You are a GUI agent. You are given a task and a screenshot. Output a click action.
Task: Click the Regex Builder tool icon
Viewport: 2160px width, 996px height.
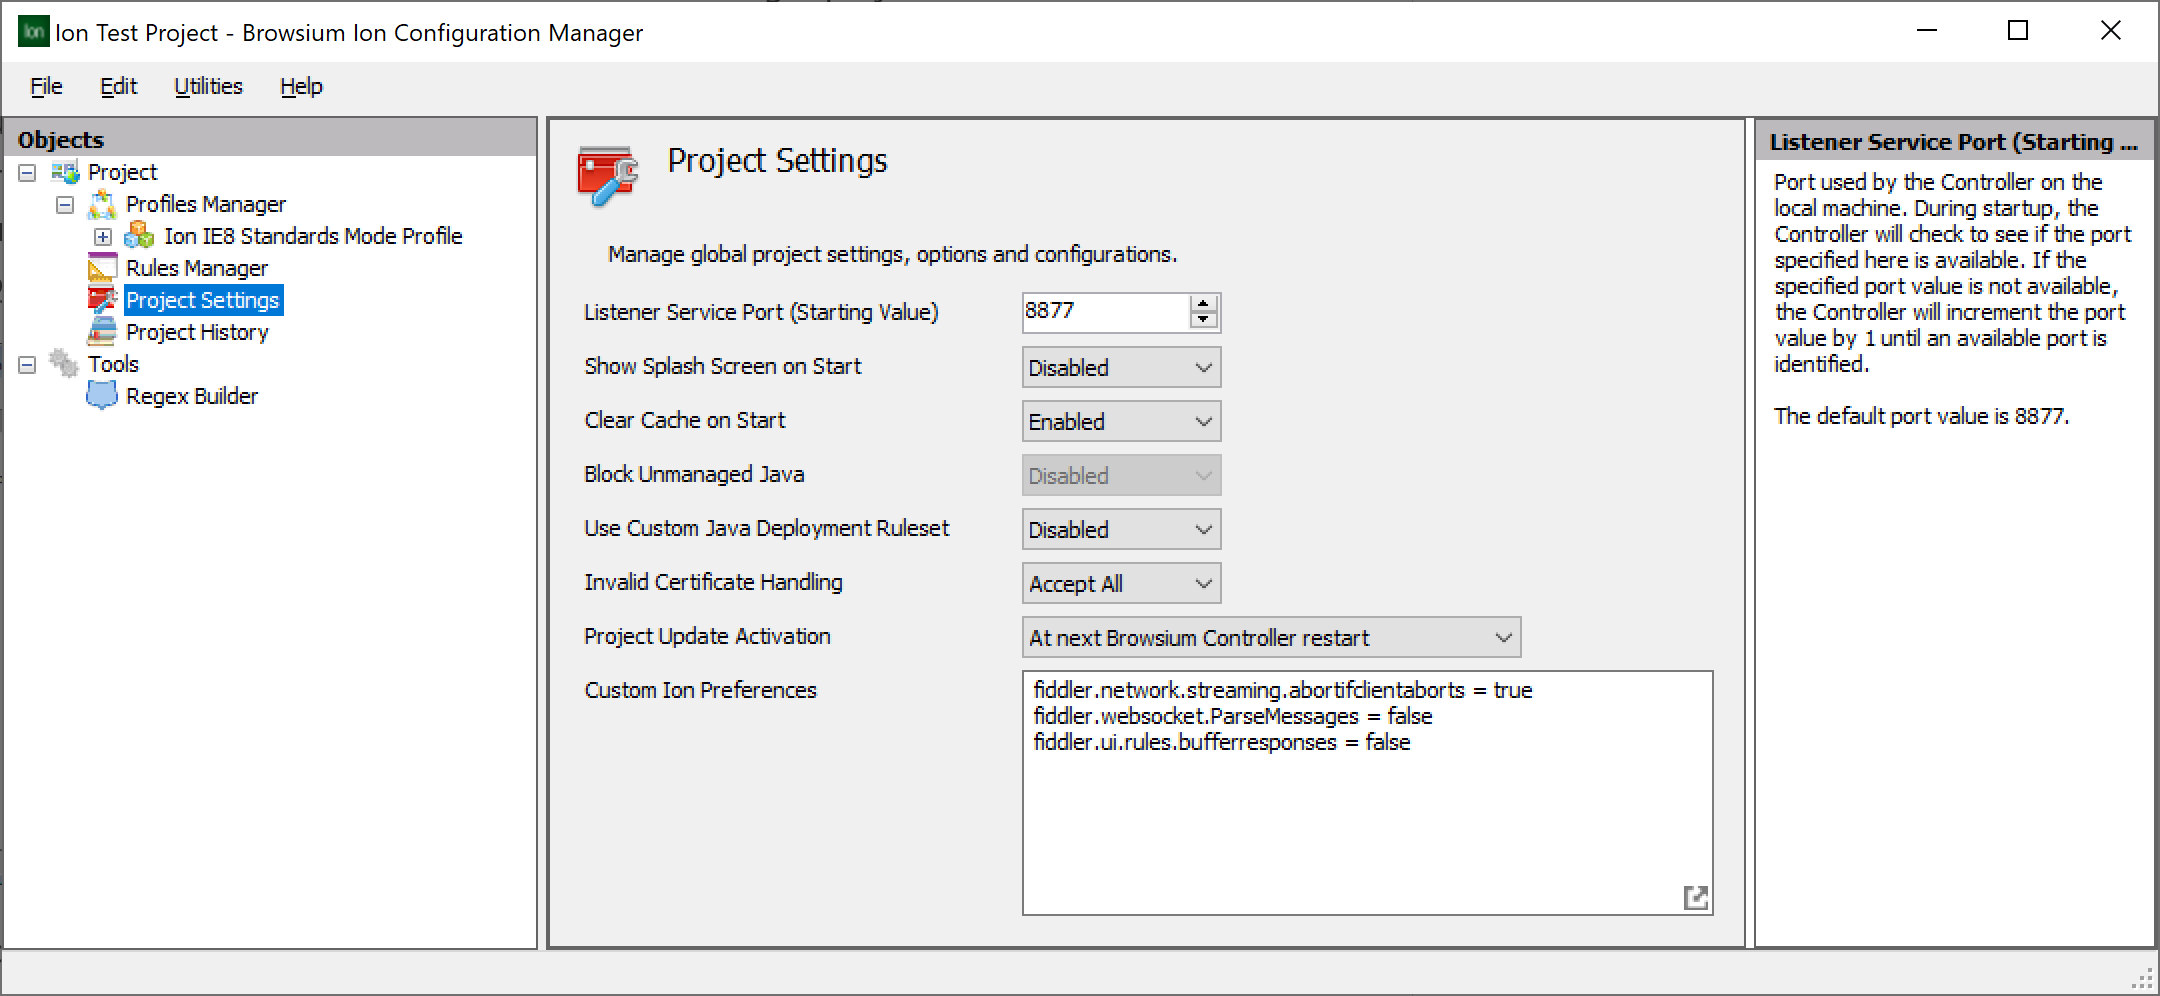coord(101,395)
